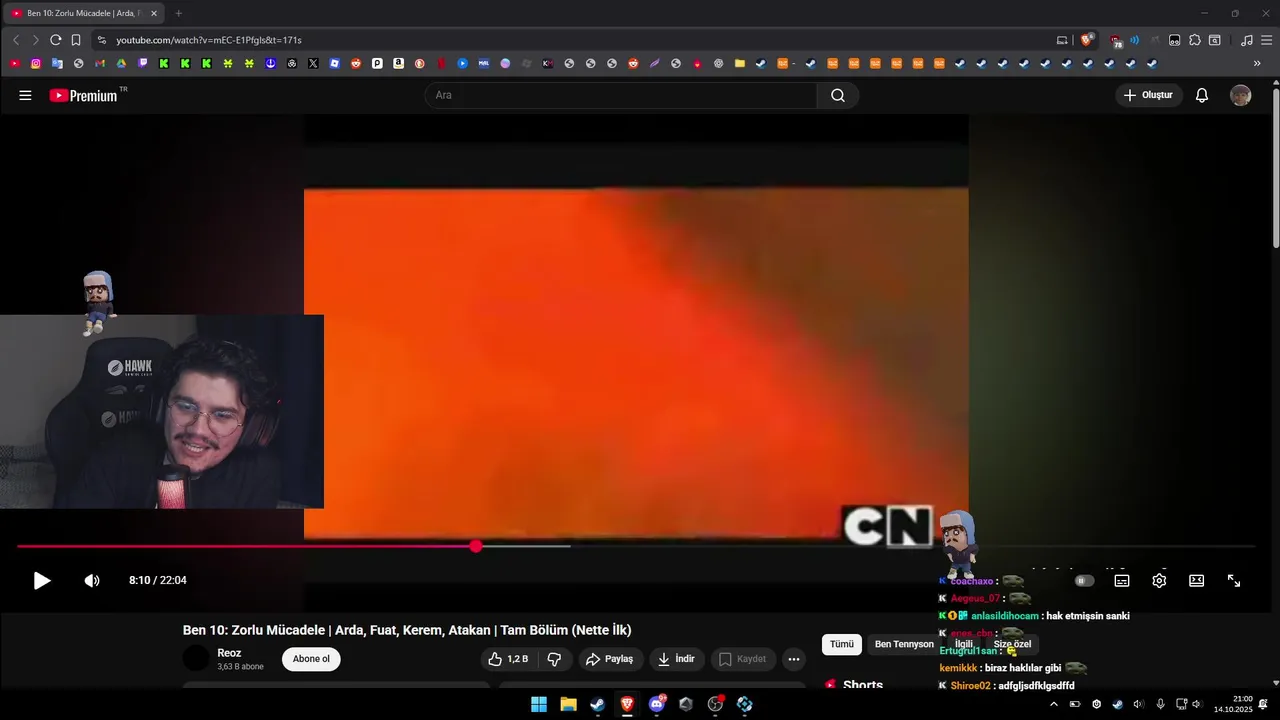Reload the page in browser toolbar

55,40
